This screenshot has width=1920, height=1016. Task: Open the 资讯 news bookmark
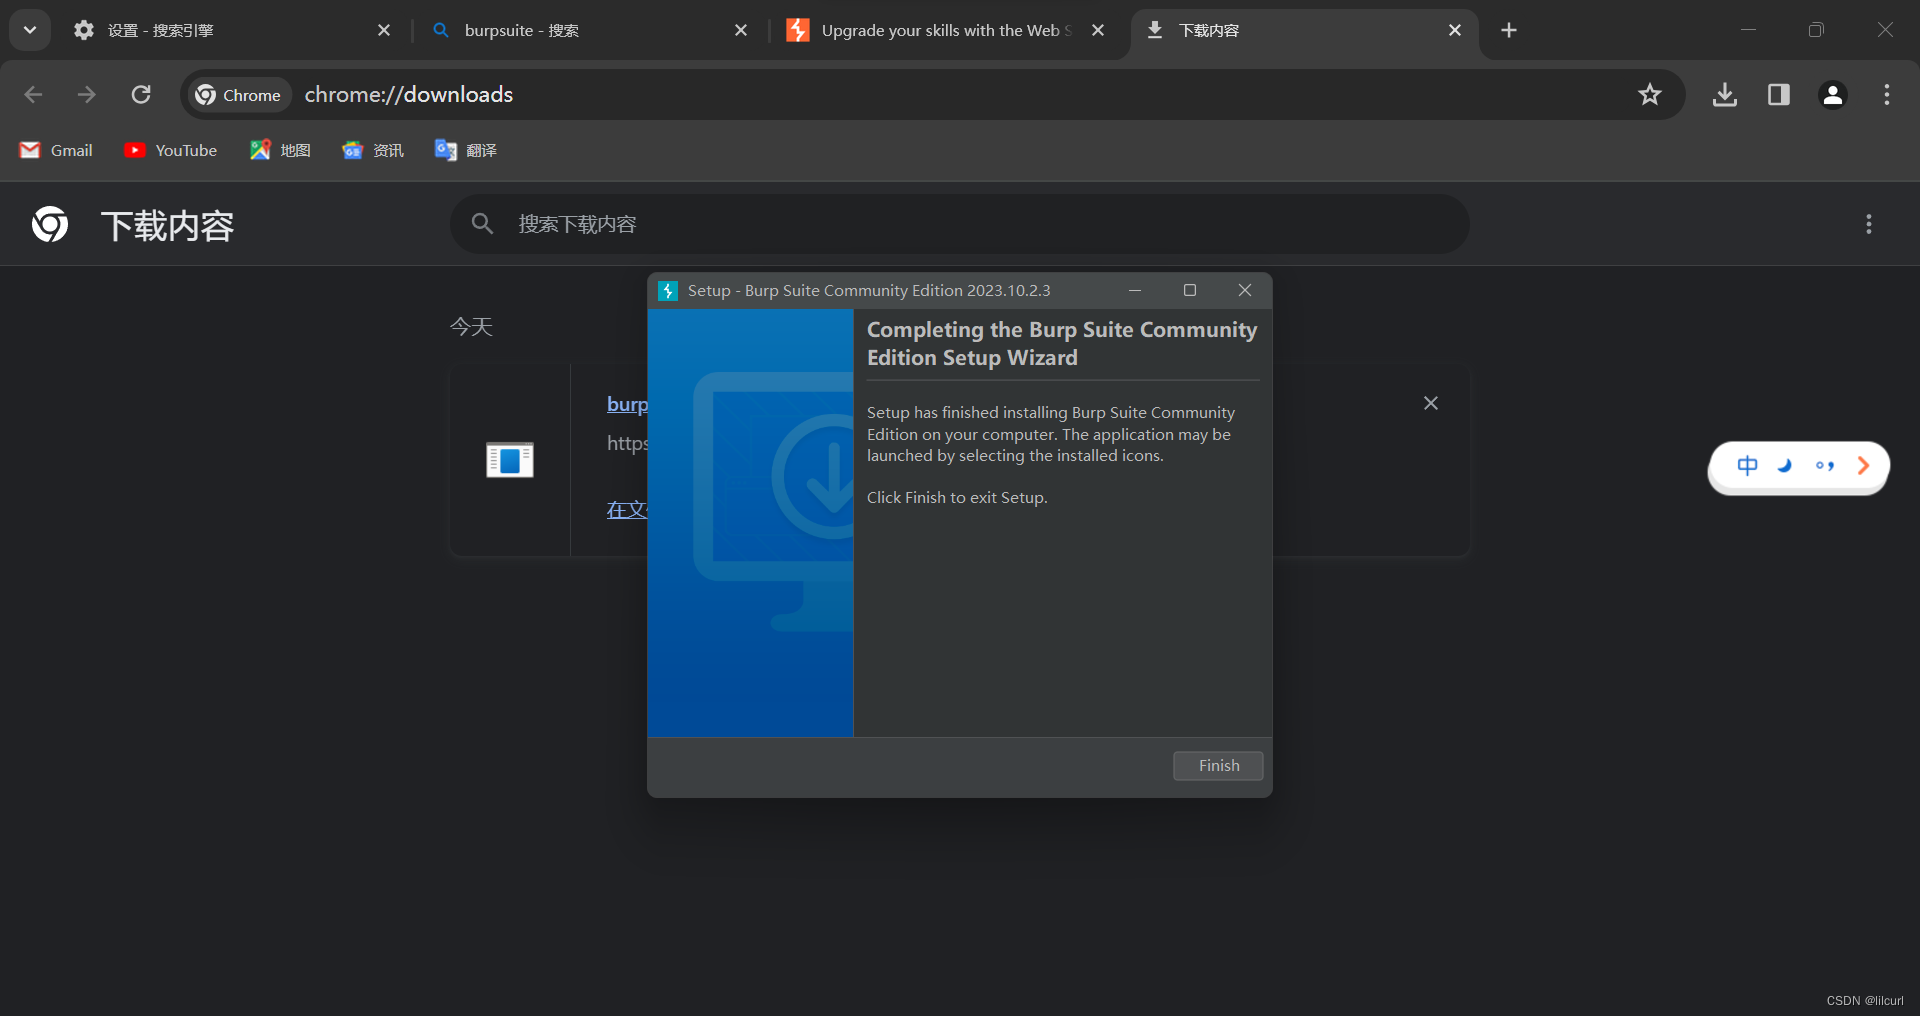click(x=373, y=150)
